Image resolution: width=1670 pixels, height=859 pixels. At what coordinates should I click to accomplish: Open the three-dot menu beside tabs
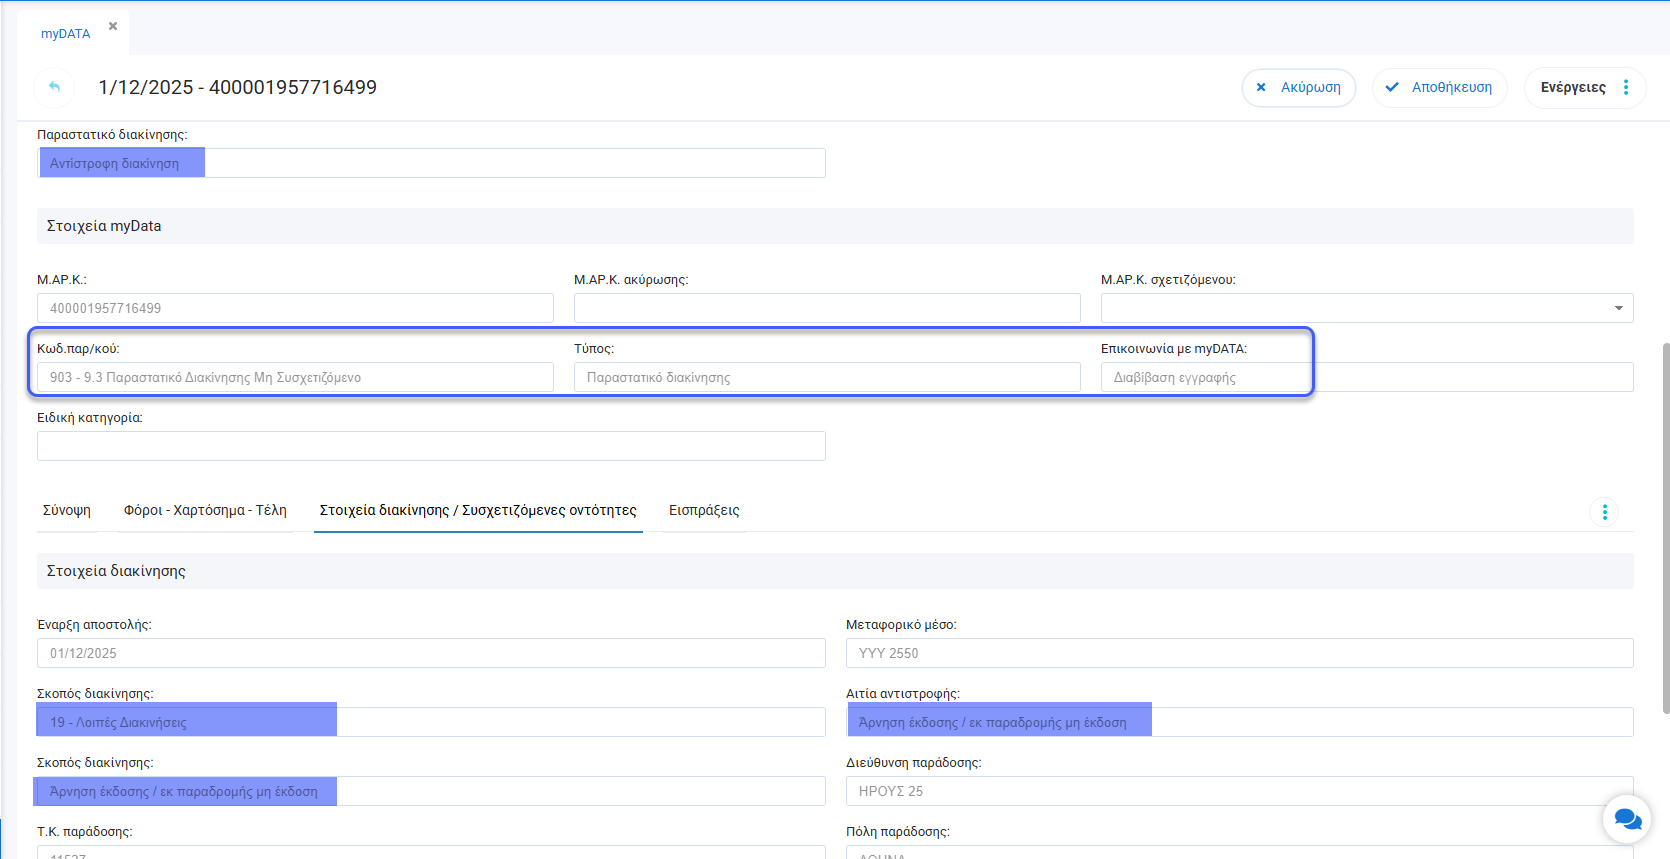point(1604,512)
